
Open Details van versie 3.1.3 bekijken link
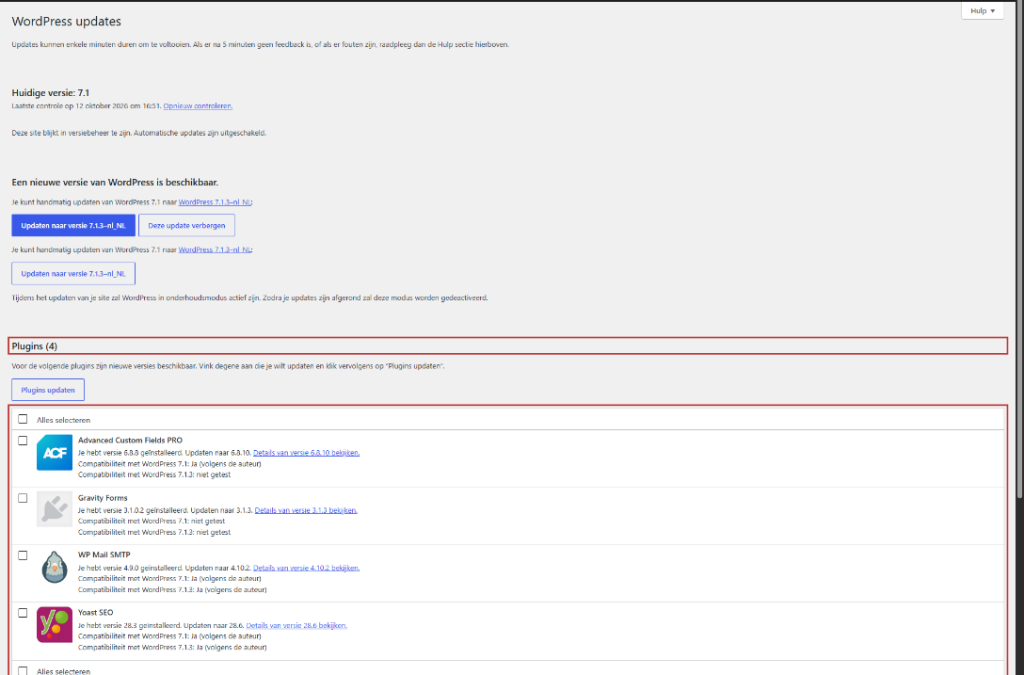tap(306, 510)
